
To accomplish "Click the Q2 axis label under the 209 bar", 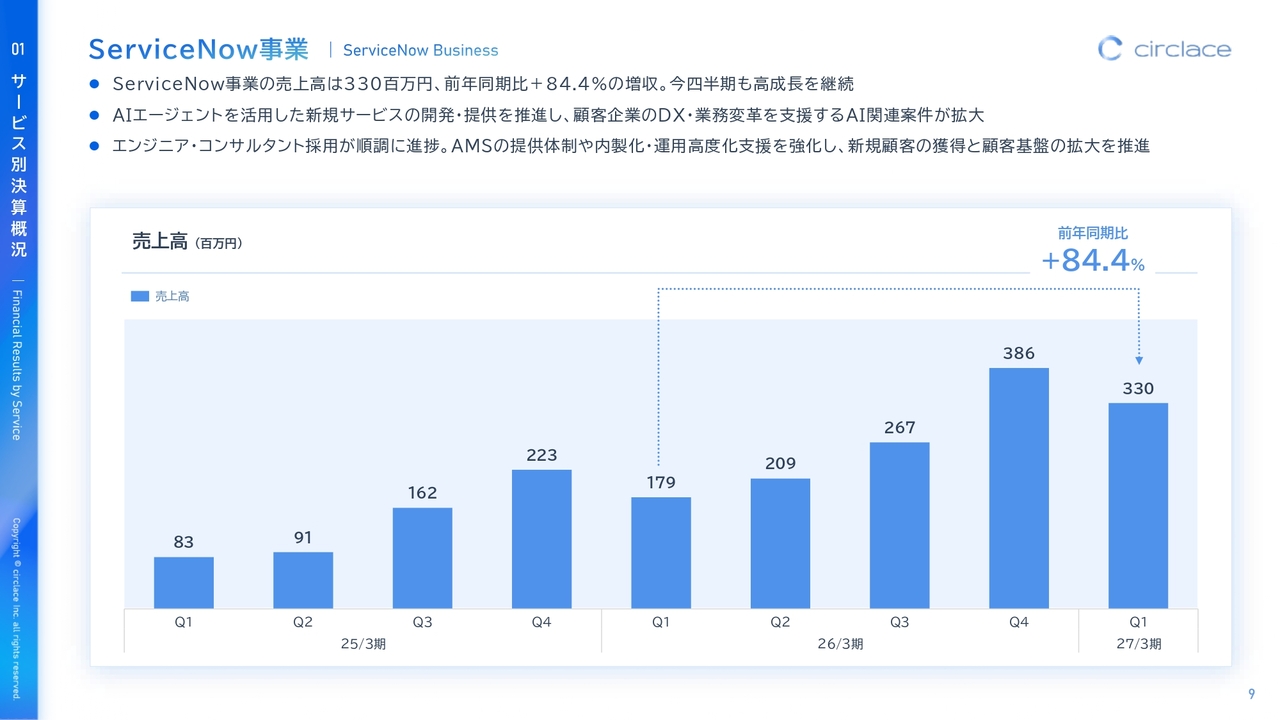I will (x=780, y=622).
